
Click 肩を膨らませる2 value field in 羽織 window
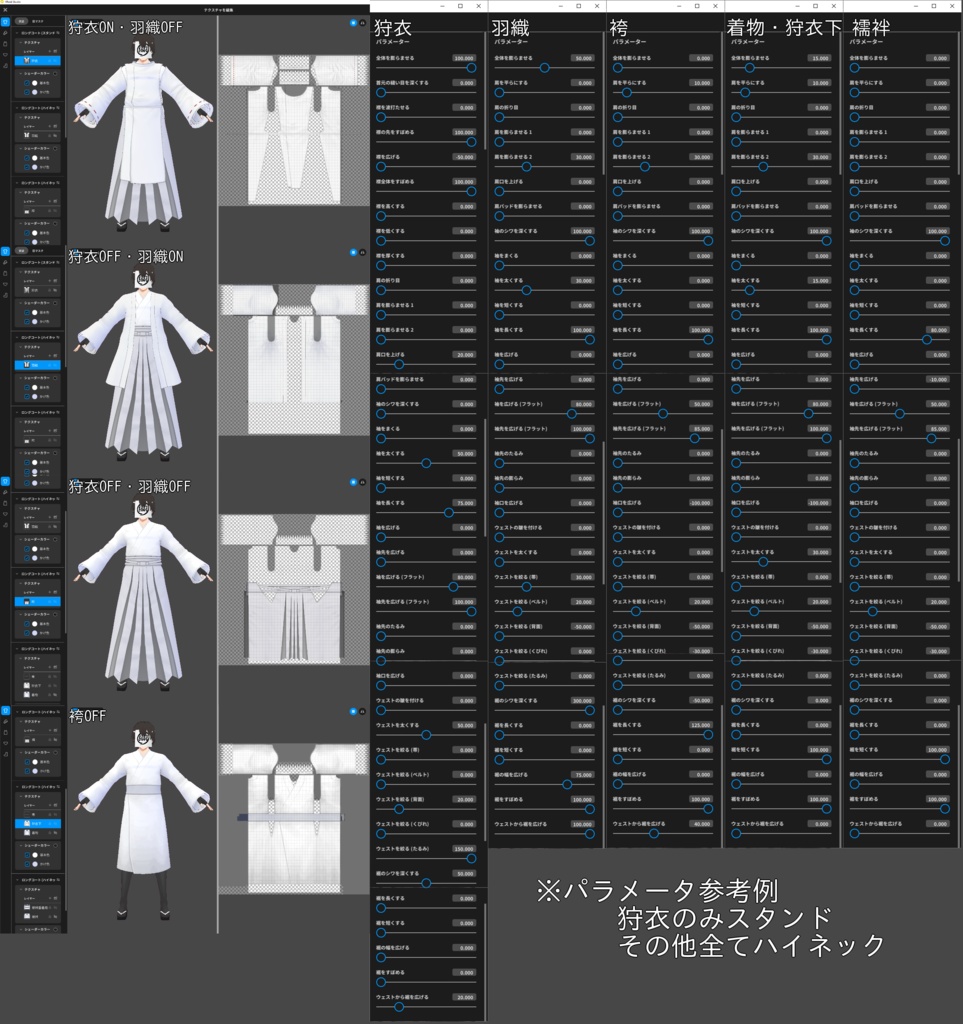coord(583,157)
